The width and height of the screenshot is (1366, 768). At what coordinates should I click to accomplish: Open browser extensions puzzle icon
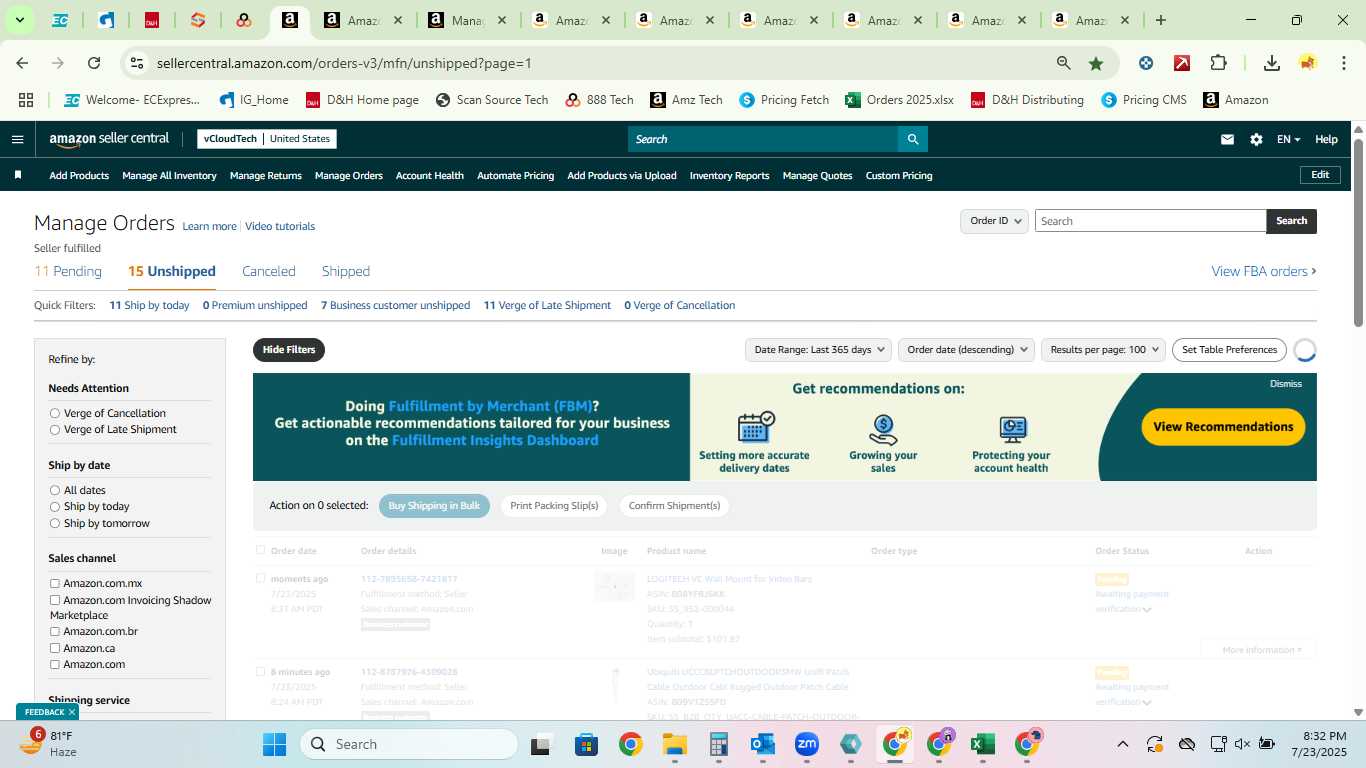(x=1218, y=63)
